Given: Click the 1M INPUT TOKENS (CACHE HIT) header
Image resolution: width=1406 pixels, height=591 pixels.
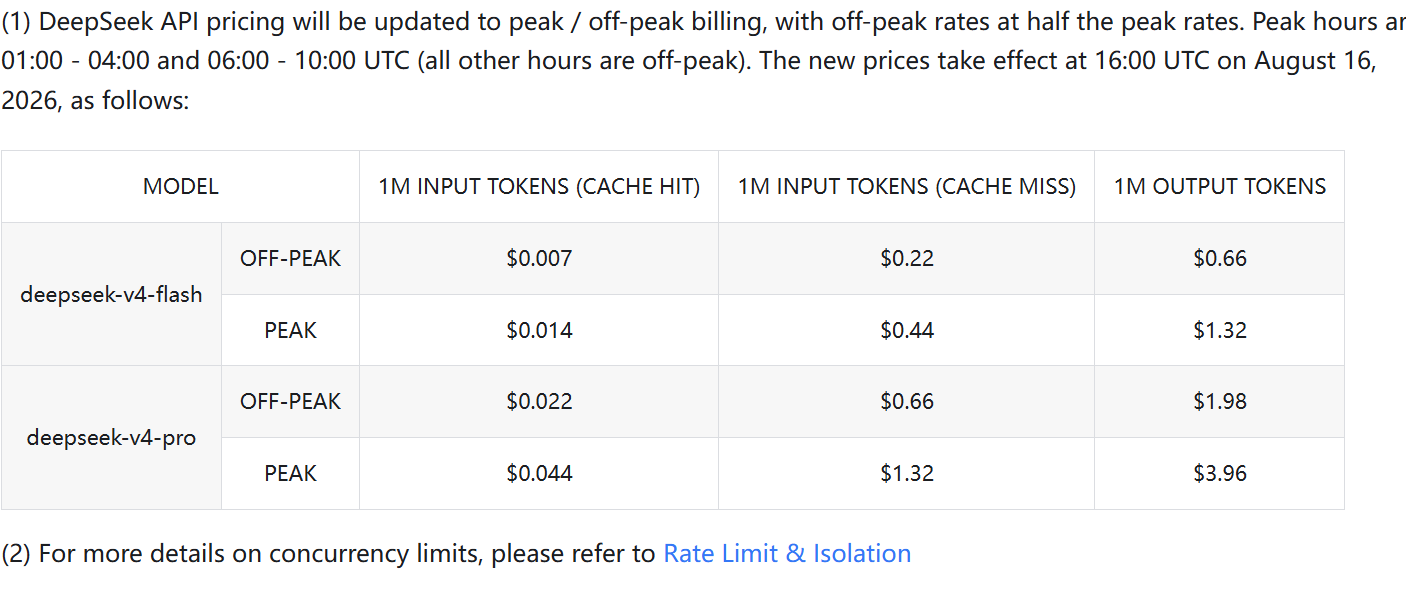Looking at the screenshot, I should [x=539, y=186].
